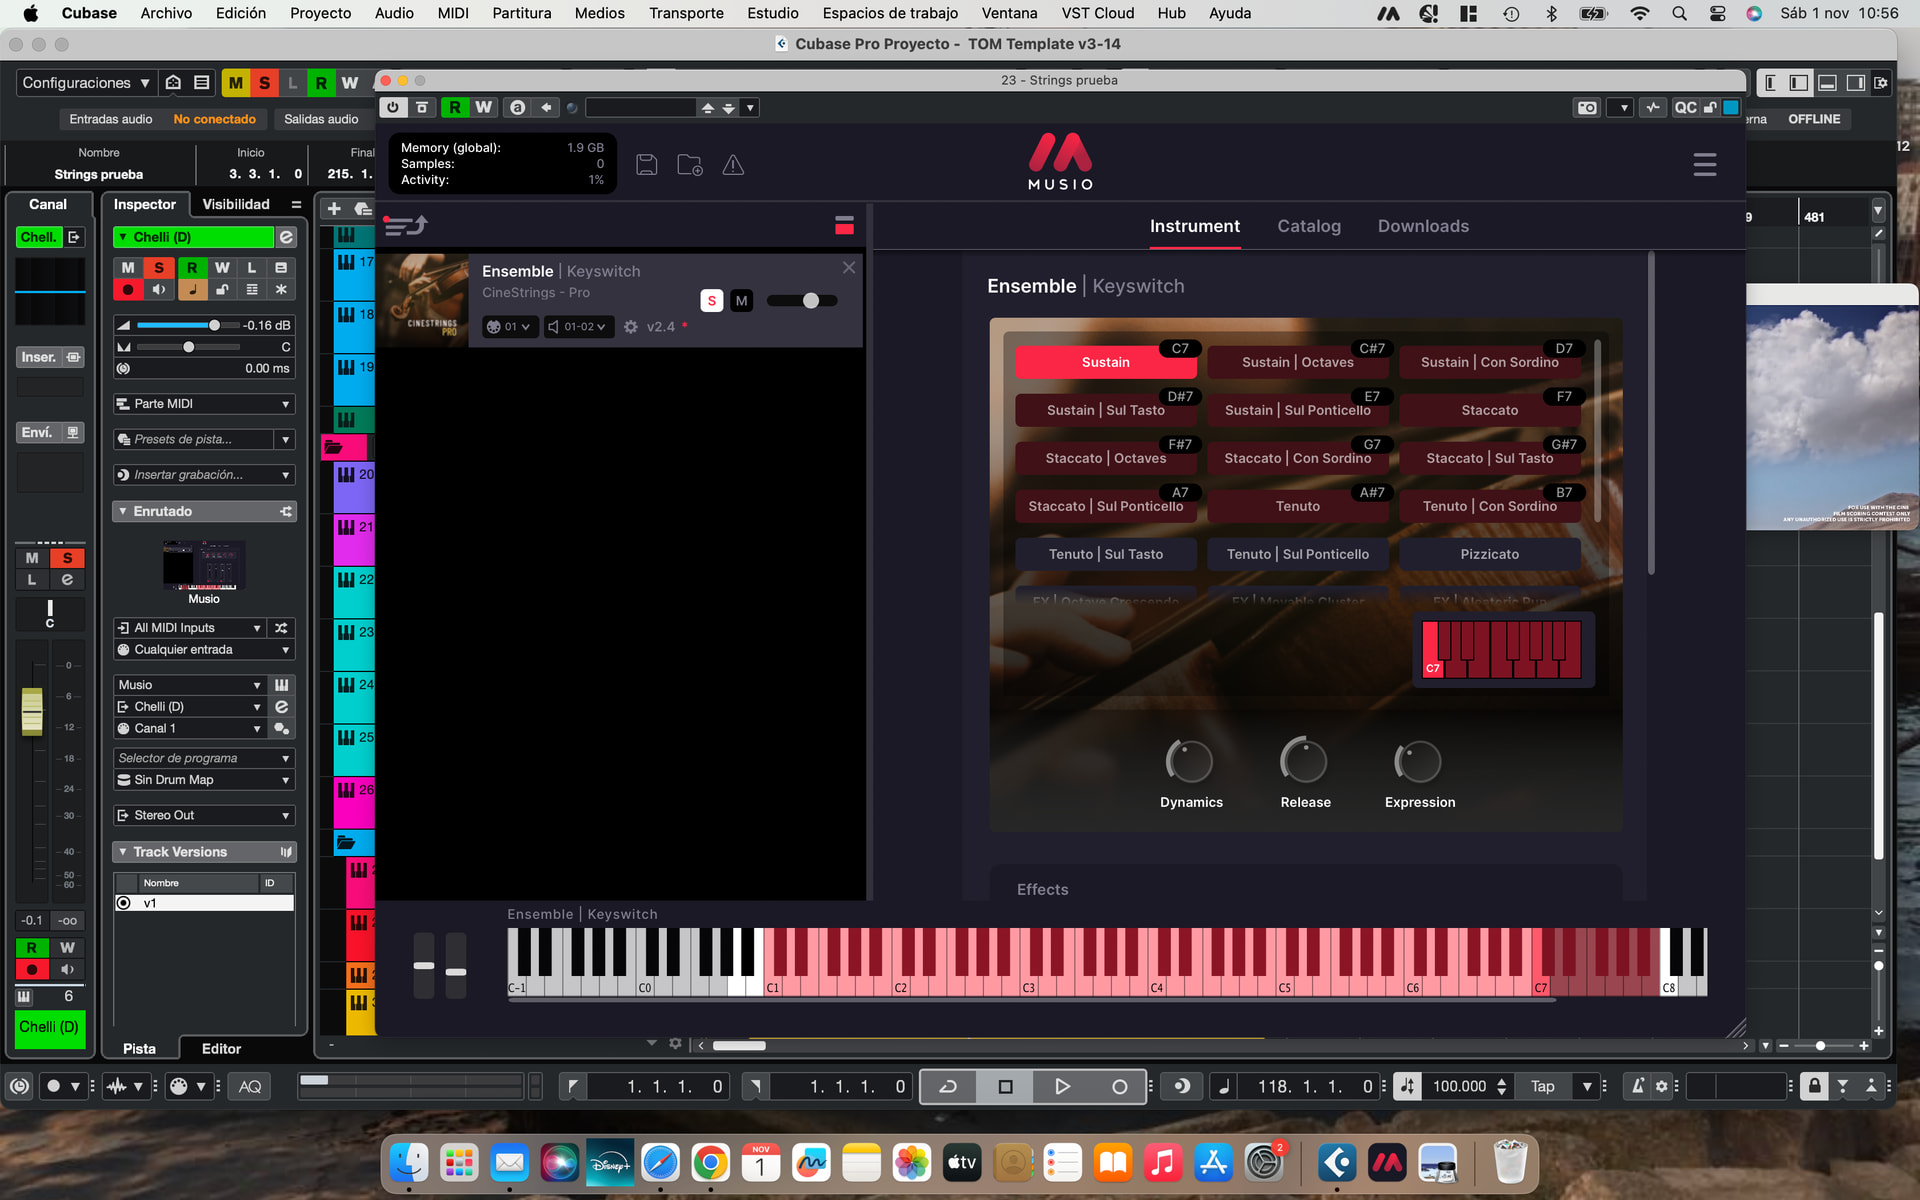Open the Musio hamburger menu

click(1704, 165)
